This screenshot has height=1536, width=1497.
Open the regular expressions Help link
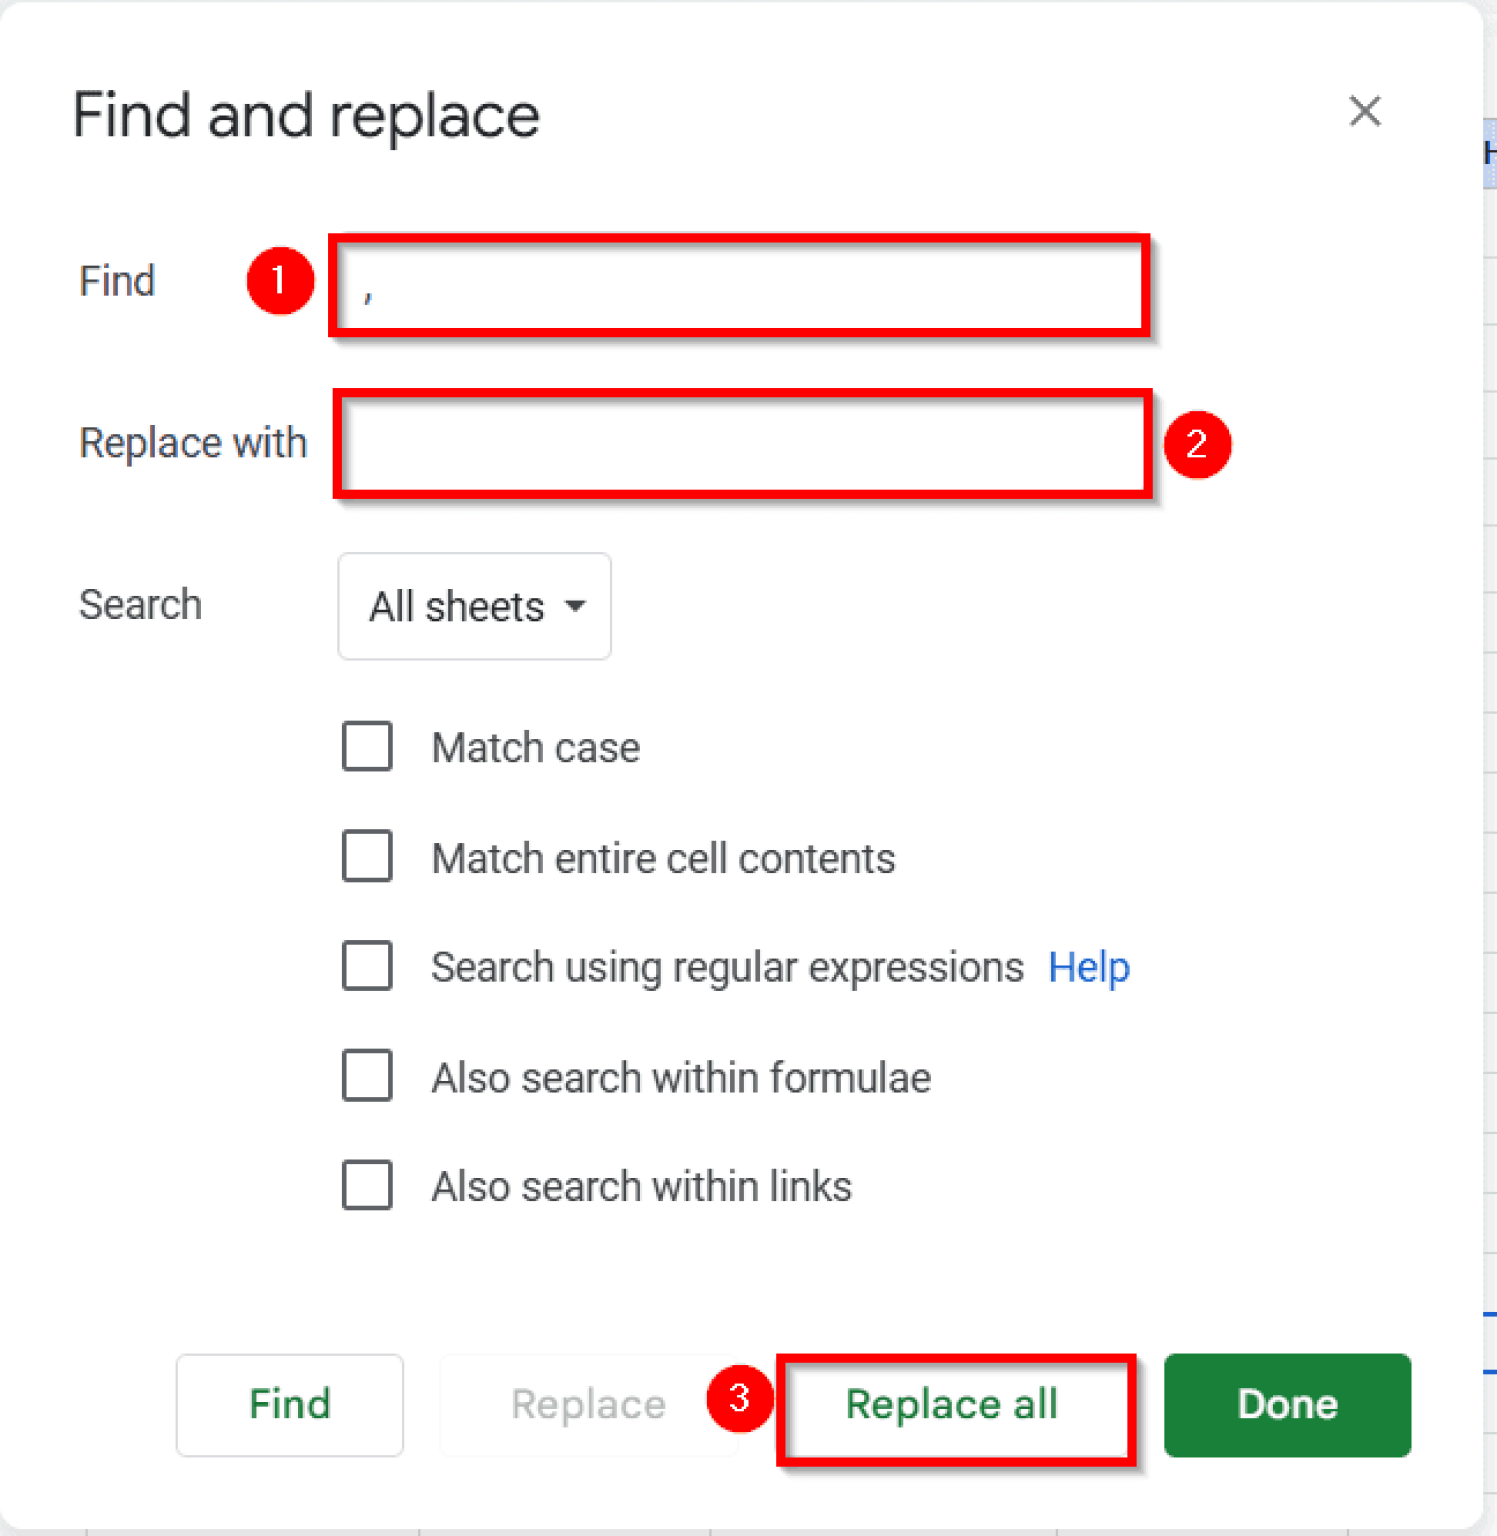coord(1089,967)
